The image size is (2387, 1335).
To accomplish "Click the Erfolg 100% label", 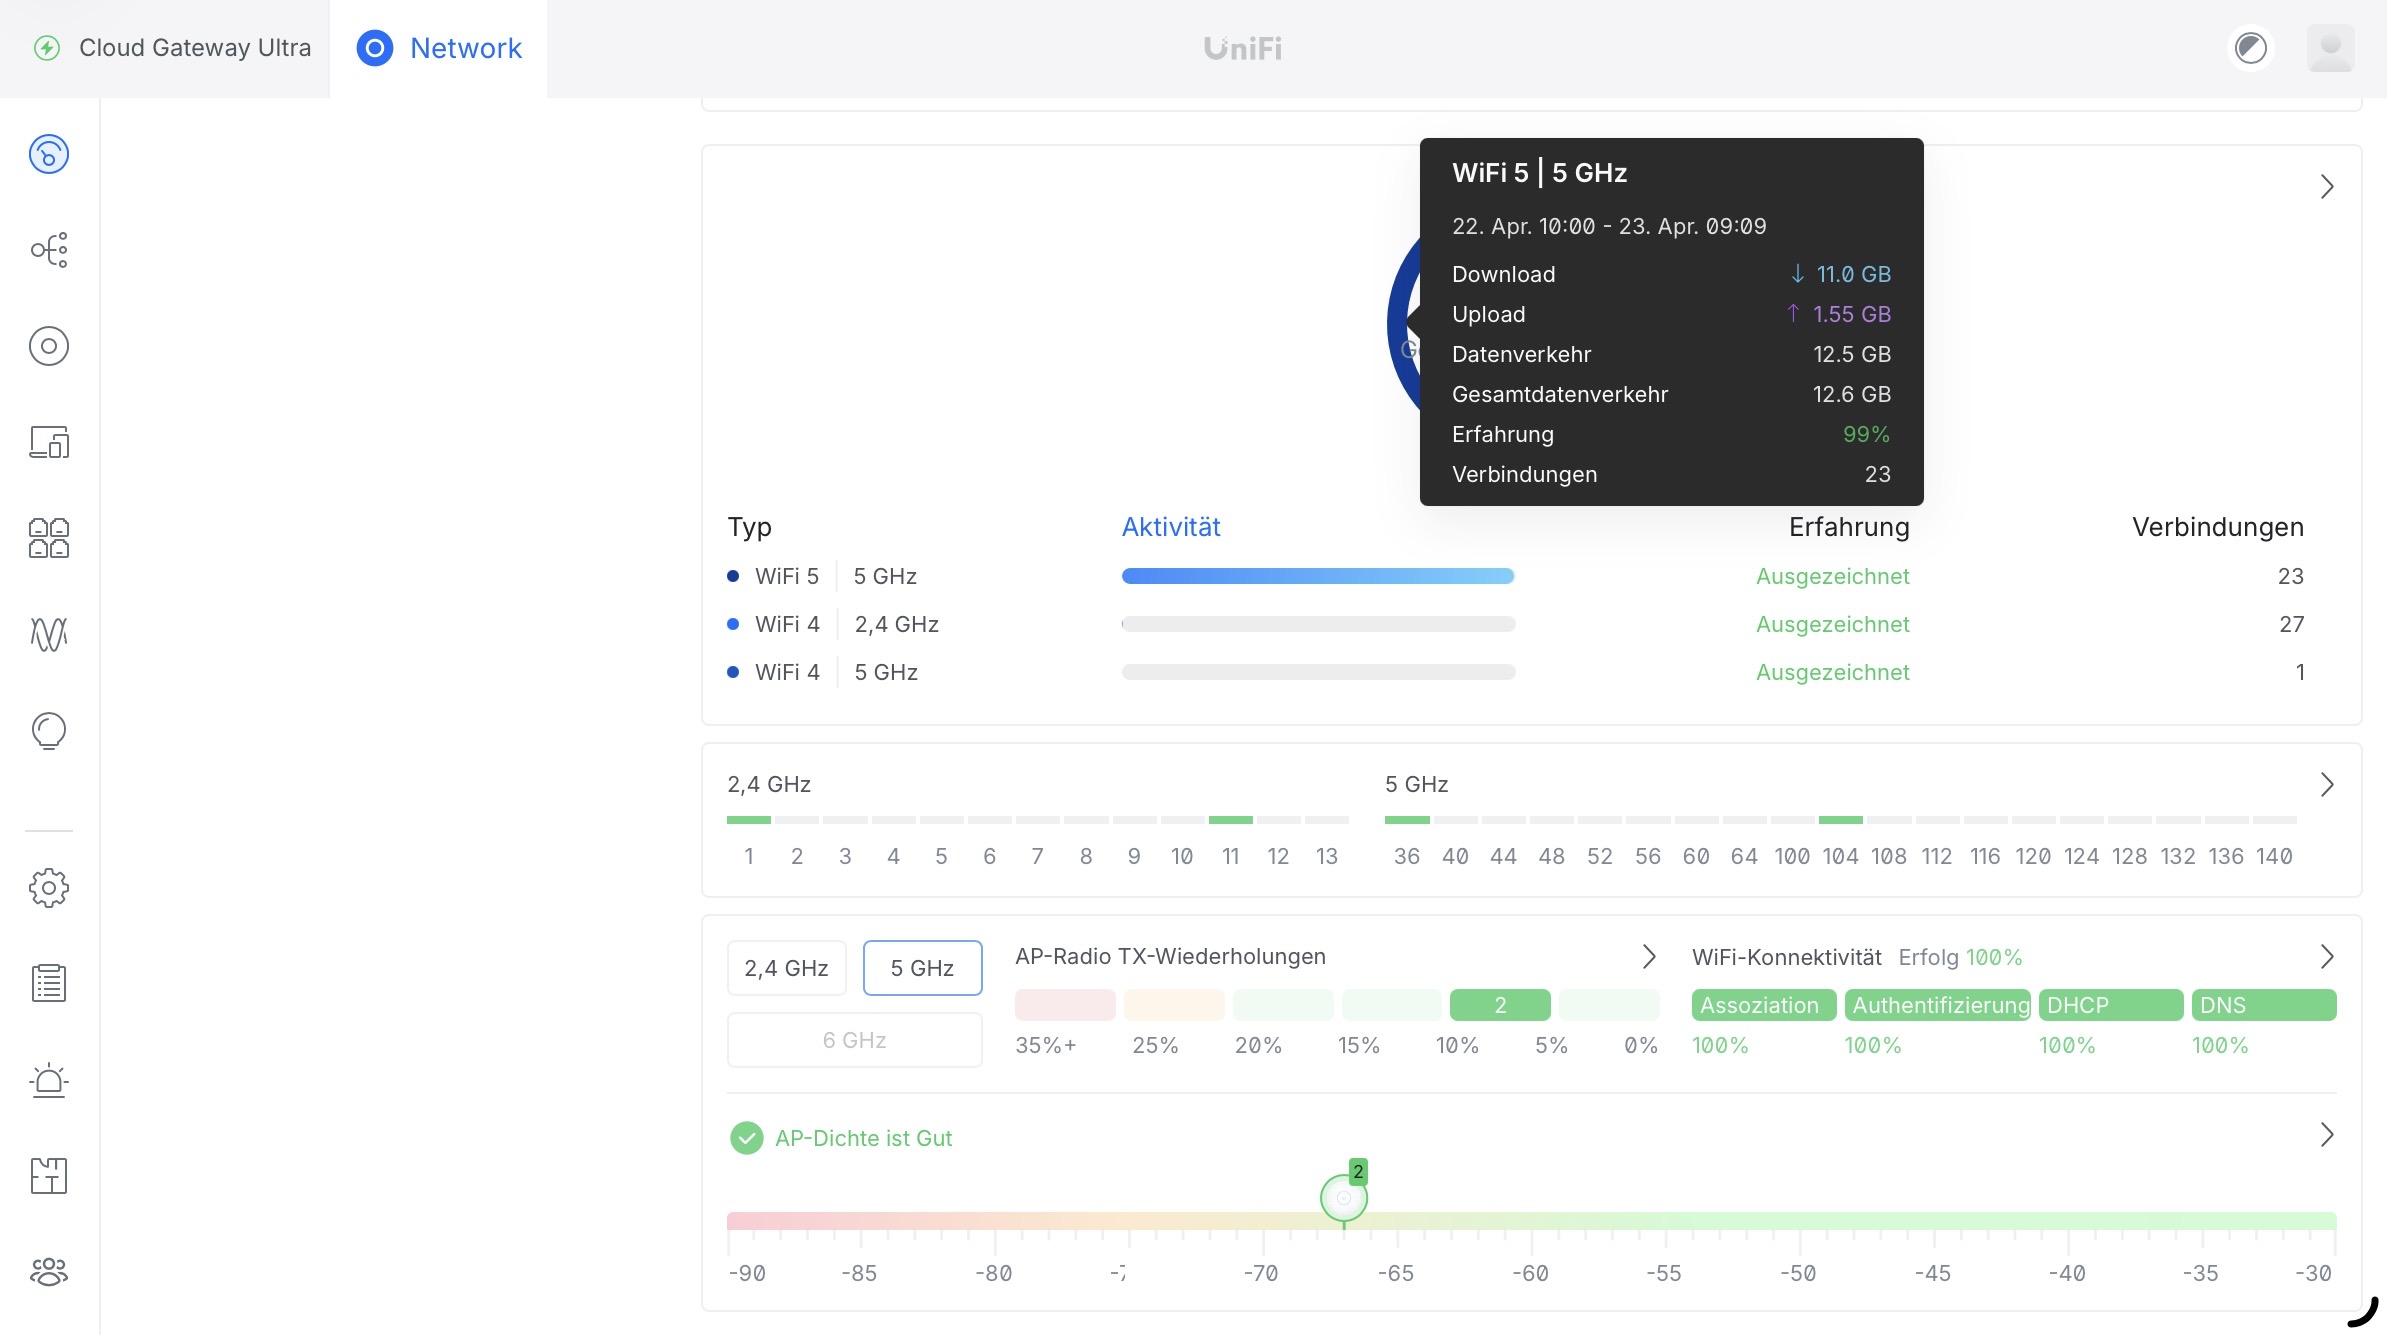I will (1960, 957).
